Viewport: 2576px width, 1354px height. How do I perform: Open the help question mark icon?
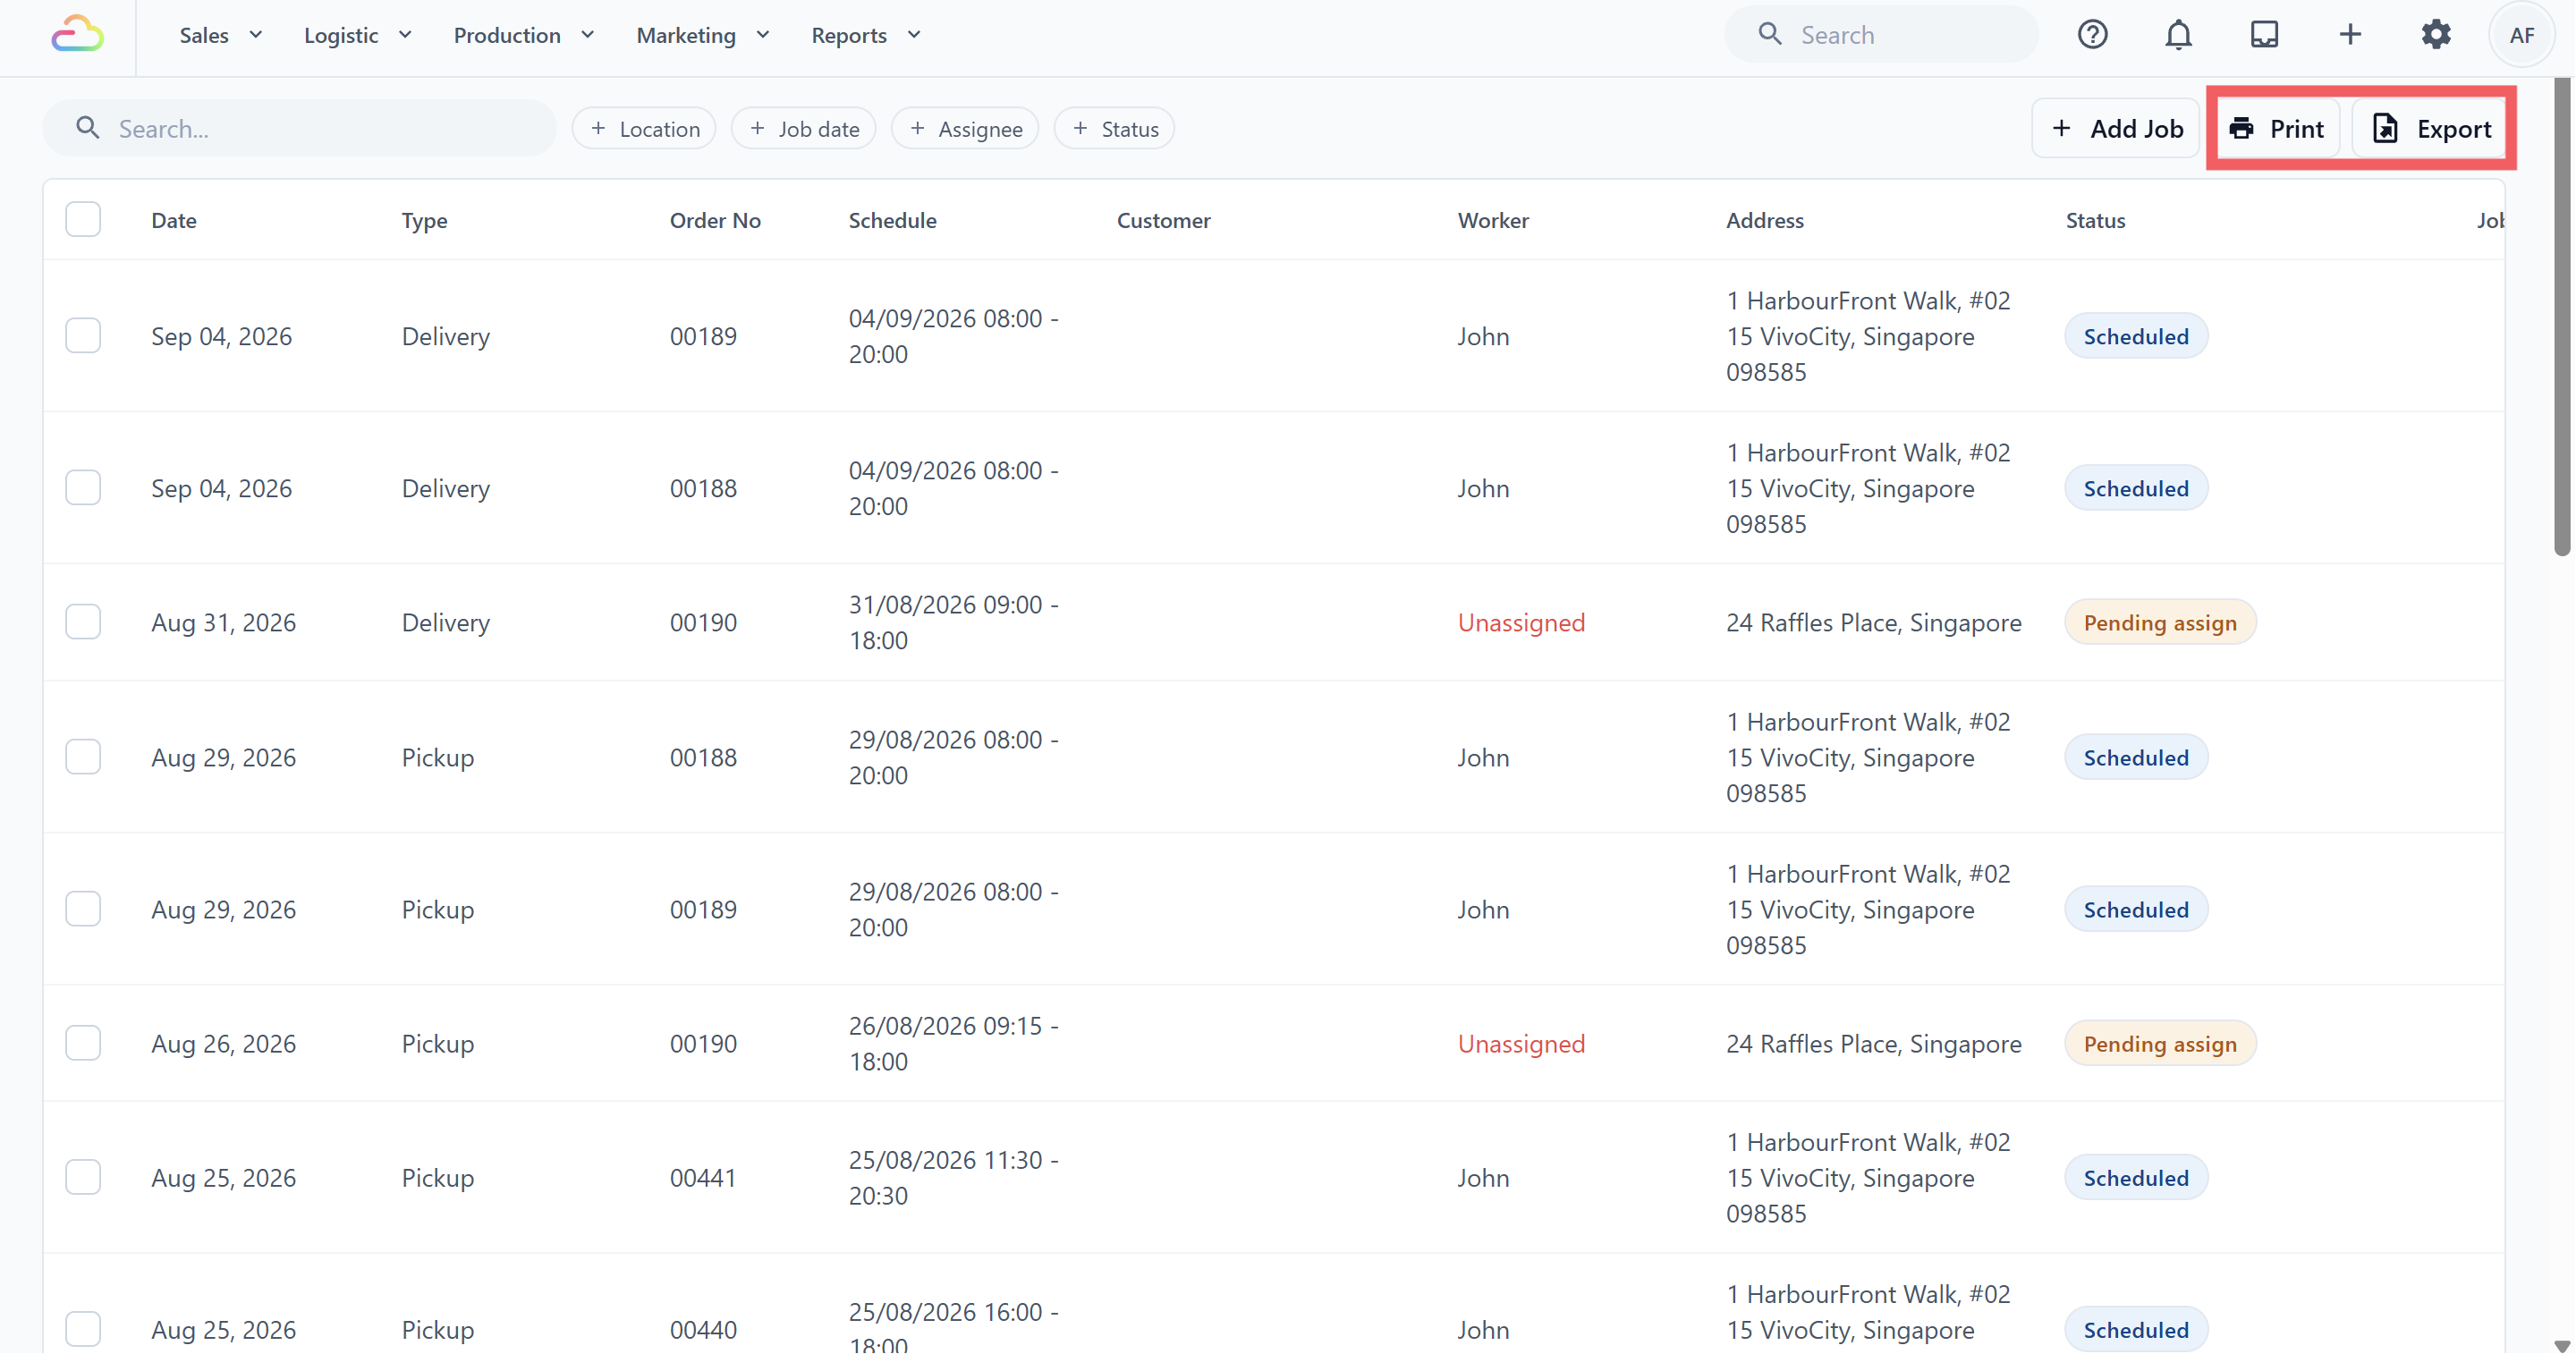[2092, 35]
